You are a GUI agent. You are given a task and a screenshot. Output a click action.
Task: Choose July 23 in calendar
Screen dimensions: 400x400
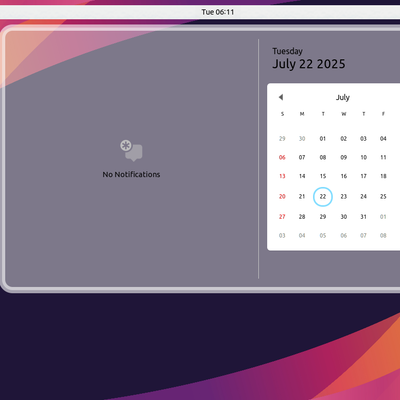coord(343,196)
